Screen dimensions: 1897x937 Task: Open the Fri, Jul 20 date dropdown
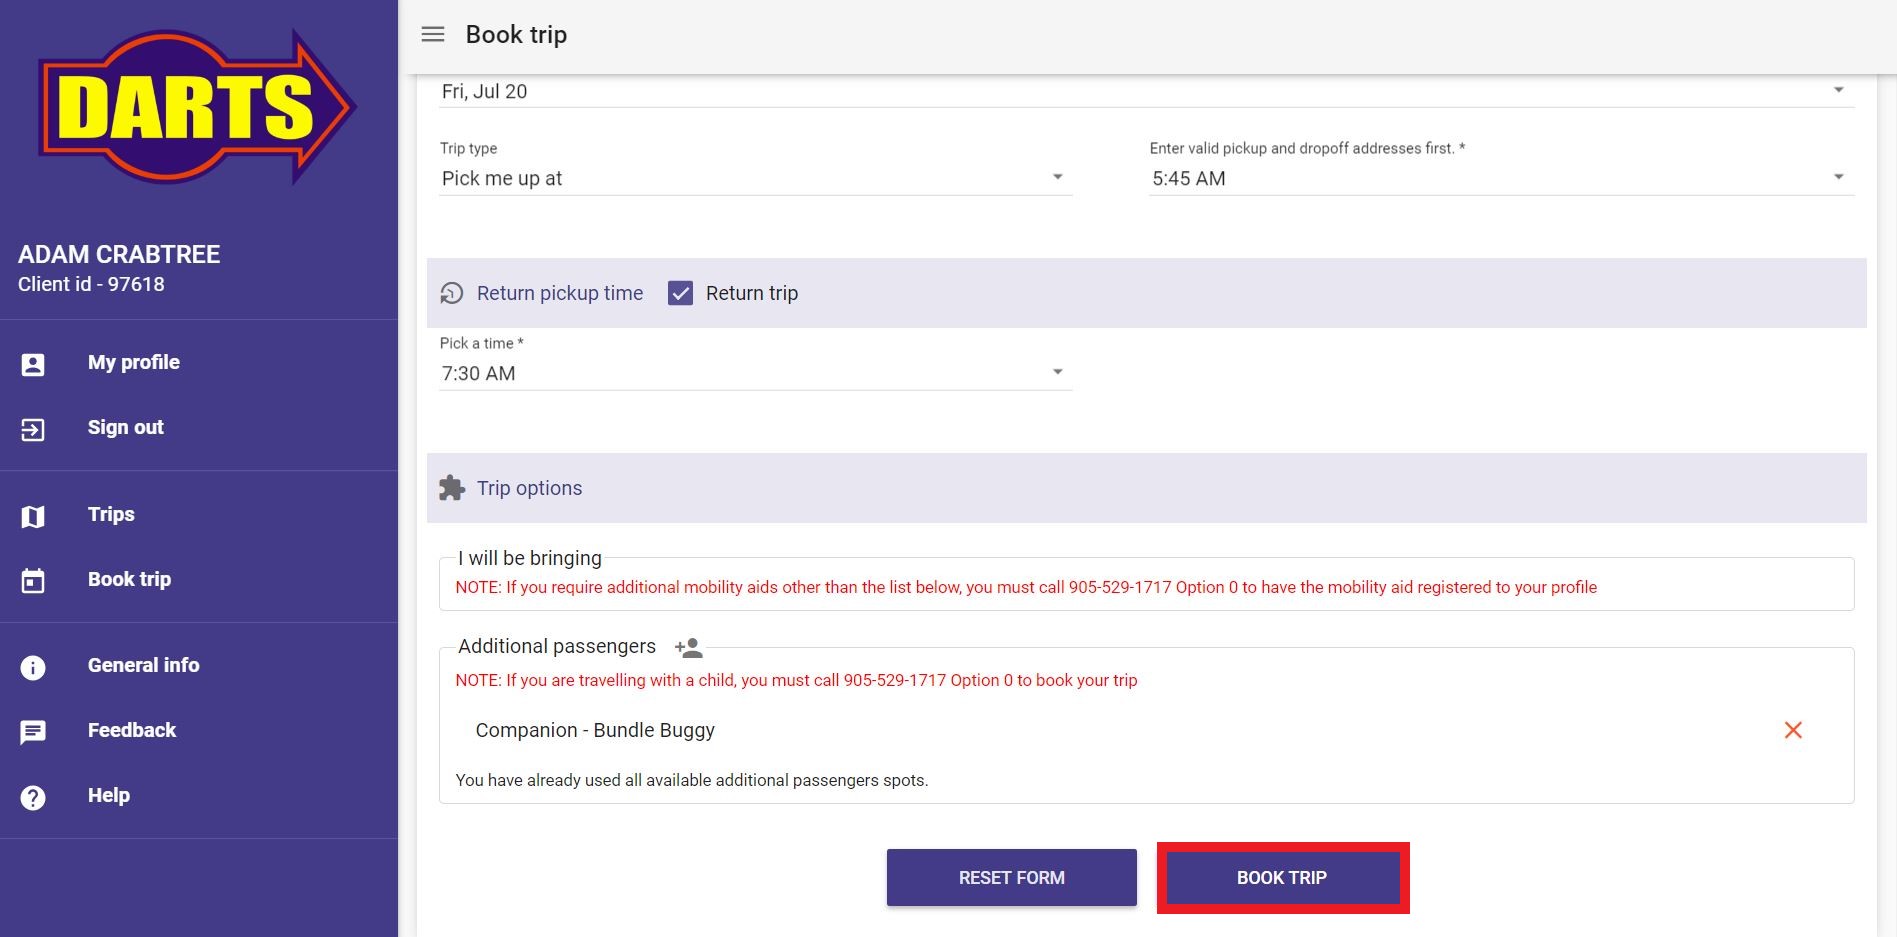click(x=1146, y=91)
